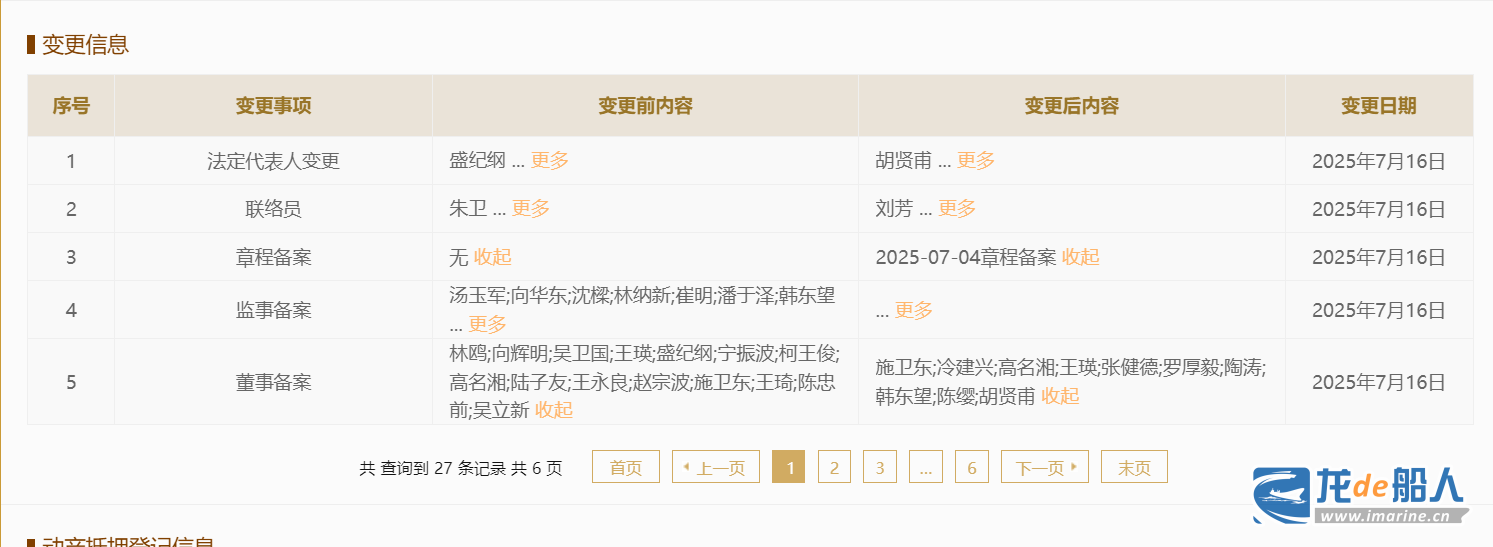Click 上一页 previous page button
The height and width of the screenshot is (547, 1493).
point(716,467)
